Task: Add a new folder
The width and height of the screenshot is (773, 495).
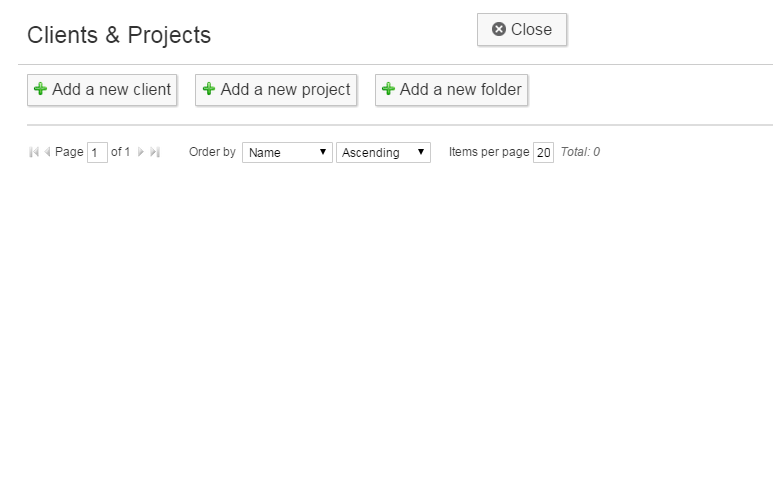Action: click(452, 90)
